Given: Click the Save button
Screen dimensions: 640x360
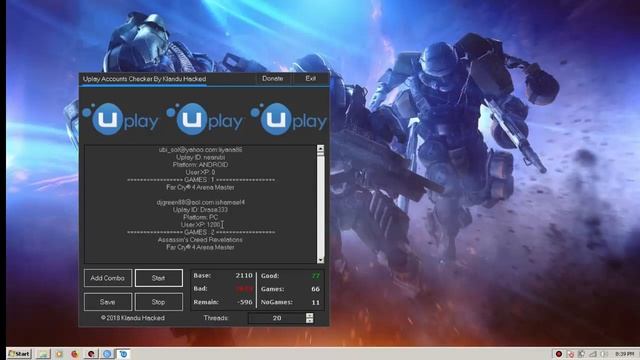Looking at the screenshot, I should [108, 302].
